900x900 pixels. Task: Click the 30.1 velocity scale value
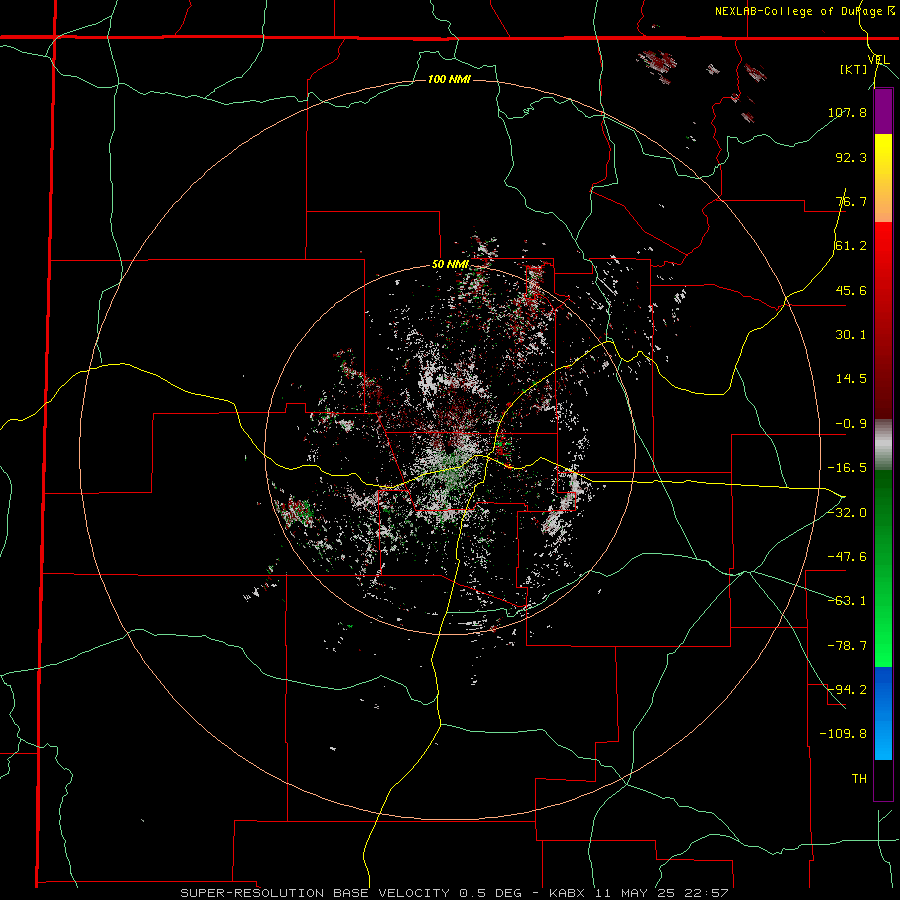click(x=851, y=335)
